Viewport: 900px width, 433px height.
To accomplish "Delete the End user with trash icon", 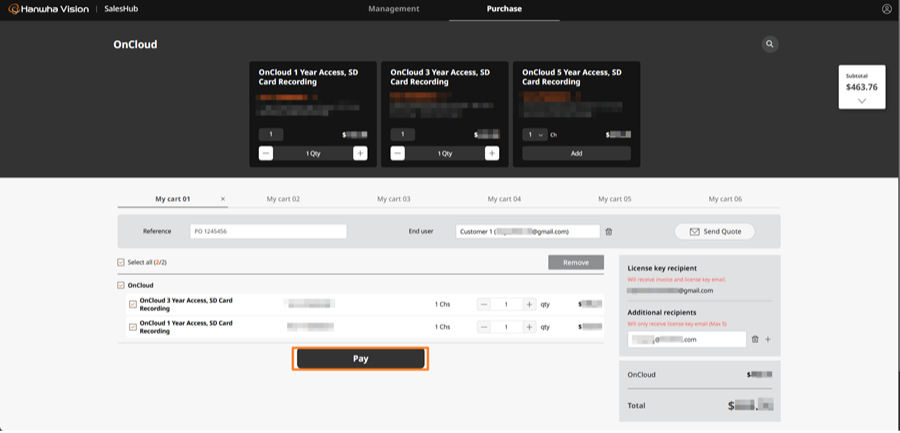I will pyautogui.click(x=609, y=231).
